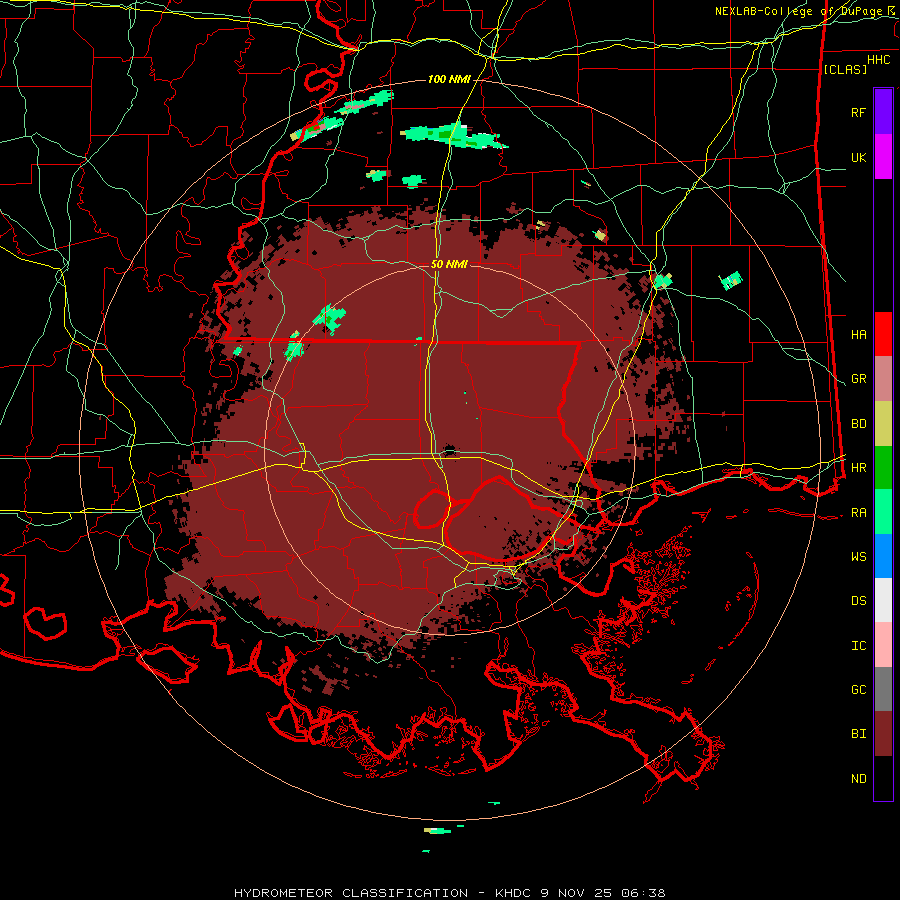This screenshot has width=900, height=900.
Task: Click the RA light green legend swatch
Action: pos(883,512)
